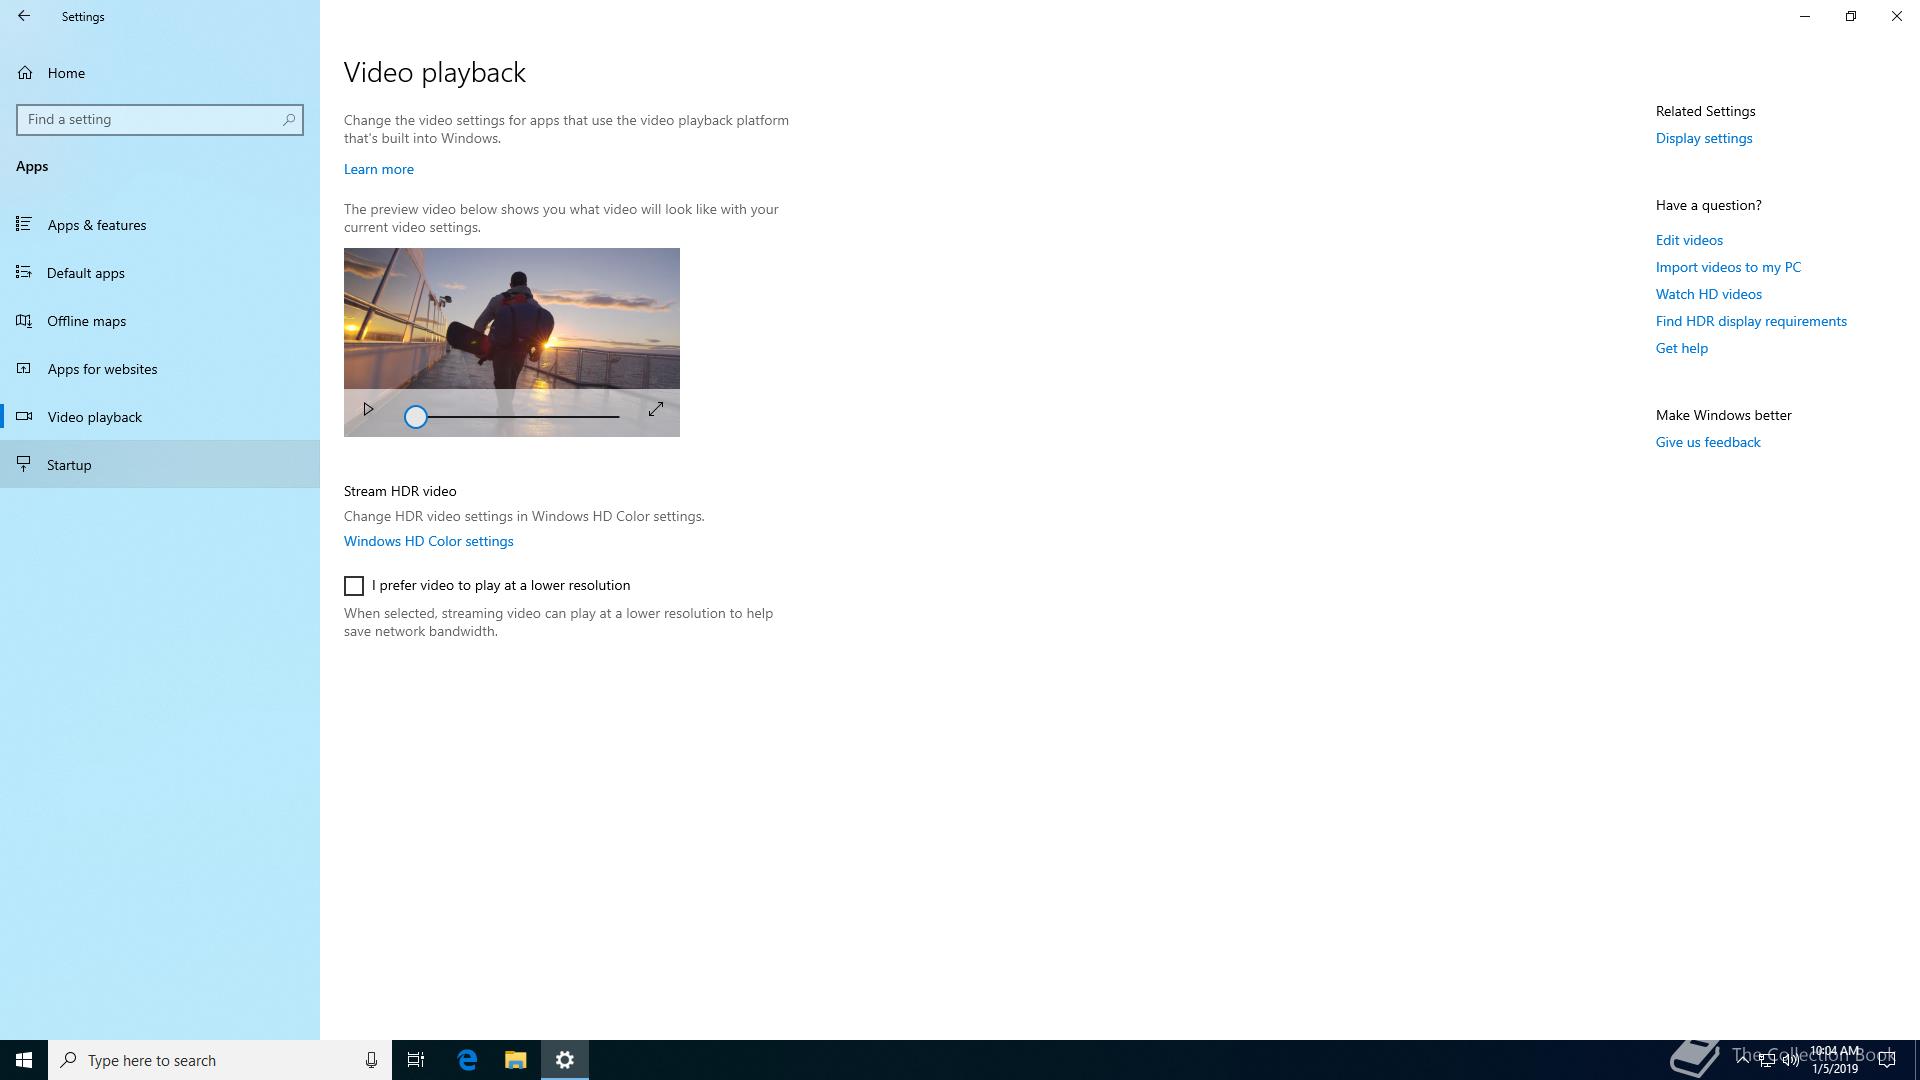The height and width of the screenshot is (1080, 1920).
Task: Click the back arrow in Settings
Action: coord(24,16)
